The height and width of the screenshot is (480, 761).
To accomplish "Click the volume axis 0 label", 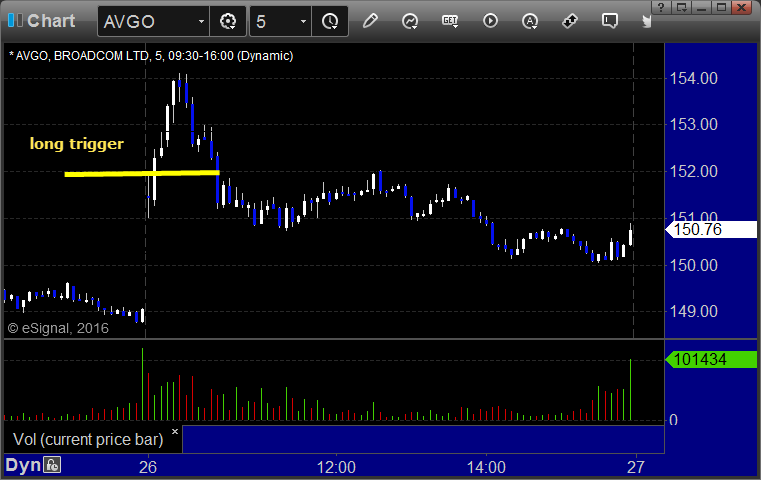I will tap(673, 420).
